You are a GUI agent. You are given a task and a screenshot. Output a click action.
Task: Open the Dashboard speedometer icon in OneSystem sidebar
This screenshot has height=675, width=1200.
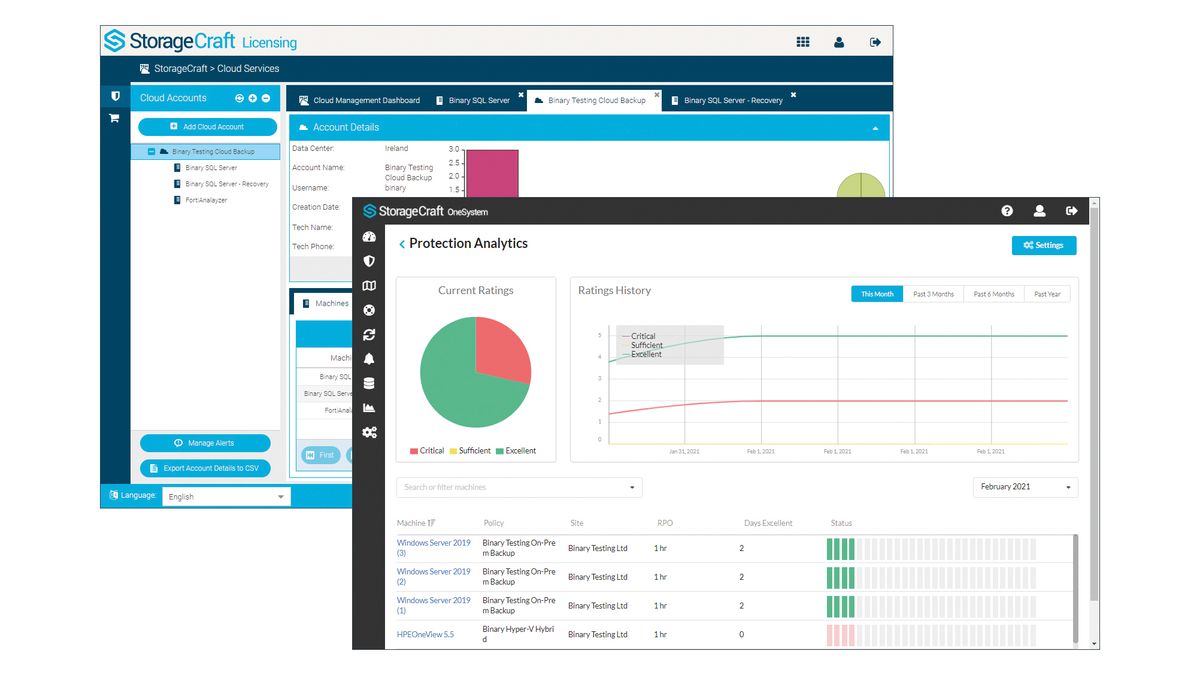369,236
